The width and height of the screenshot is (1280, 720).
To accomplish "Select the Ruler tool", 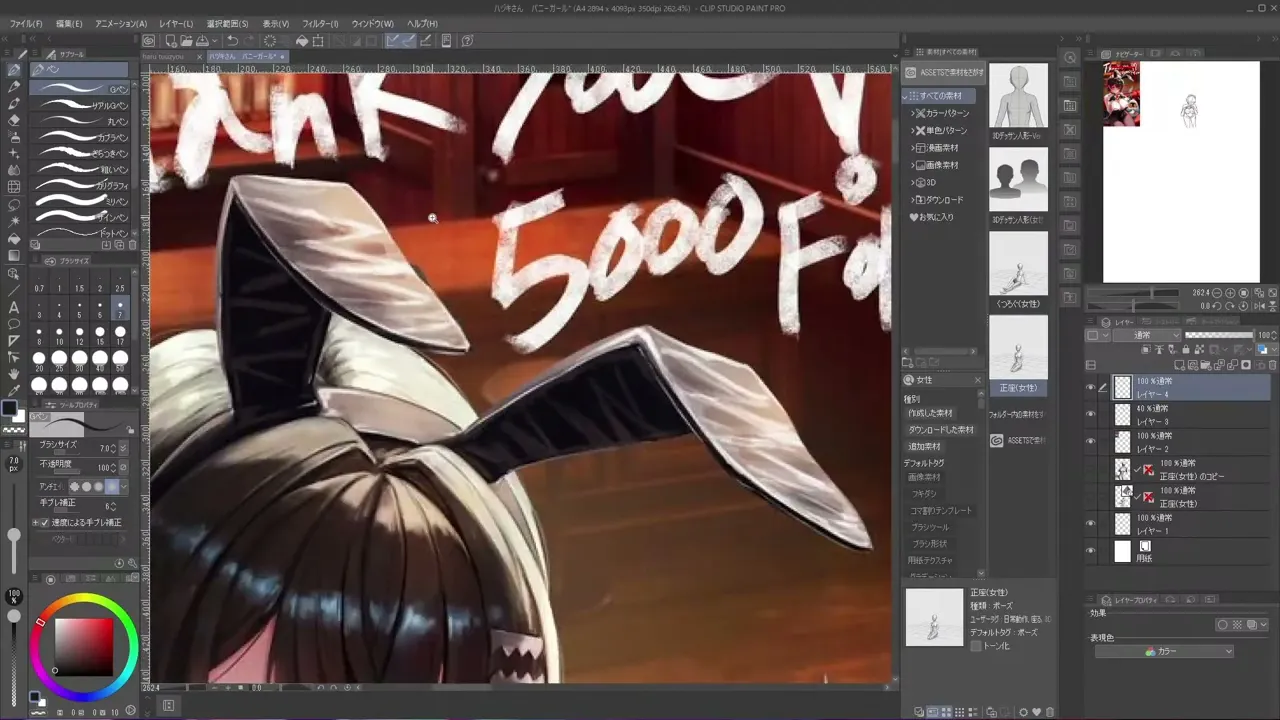I will 14,341.
